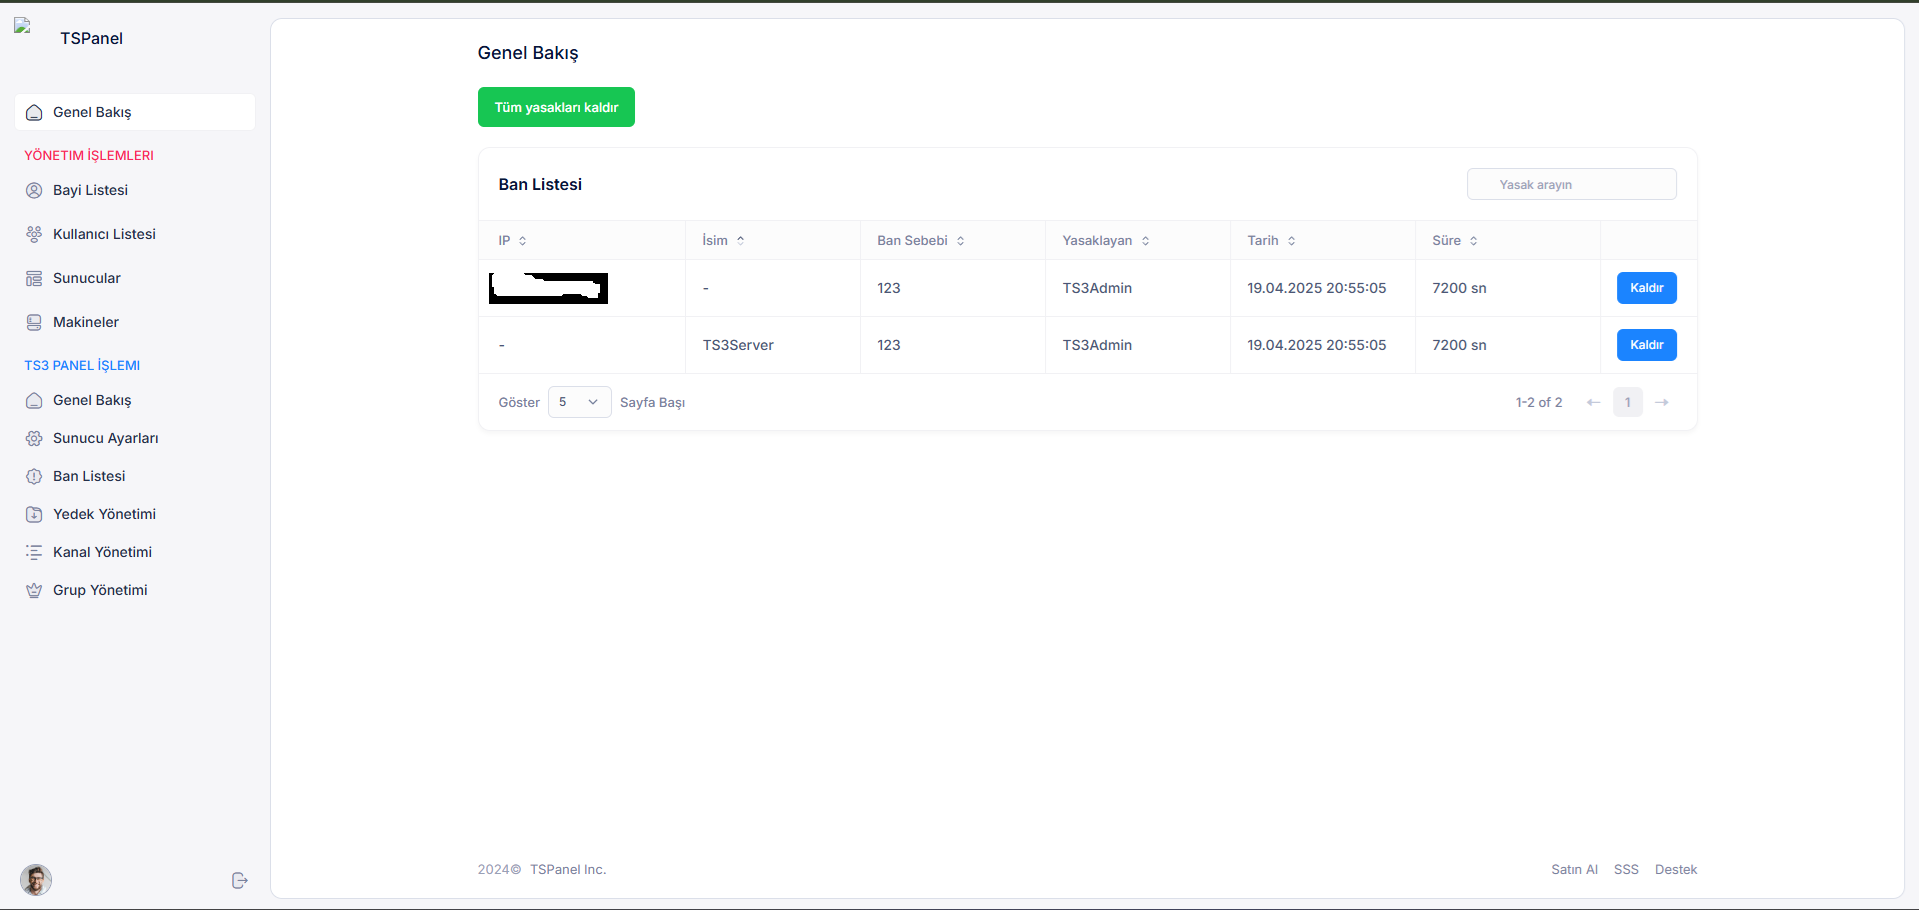Image resolution: width=1919 pixels, height=910 pixels.
Task: Go to next page arrow
Action: click(x=1662, y=402)
